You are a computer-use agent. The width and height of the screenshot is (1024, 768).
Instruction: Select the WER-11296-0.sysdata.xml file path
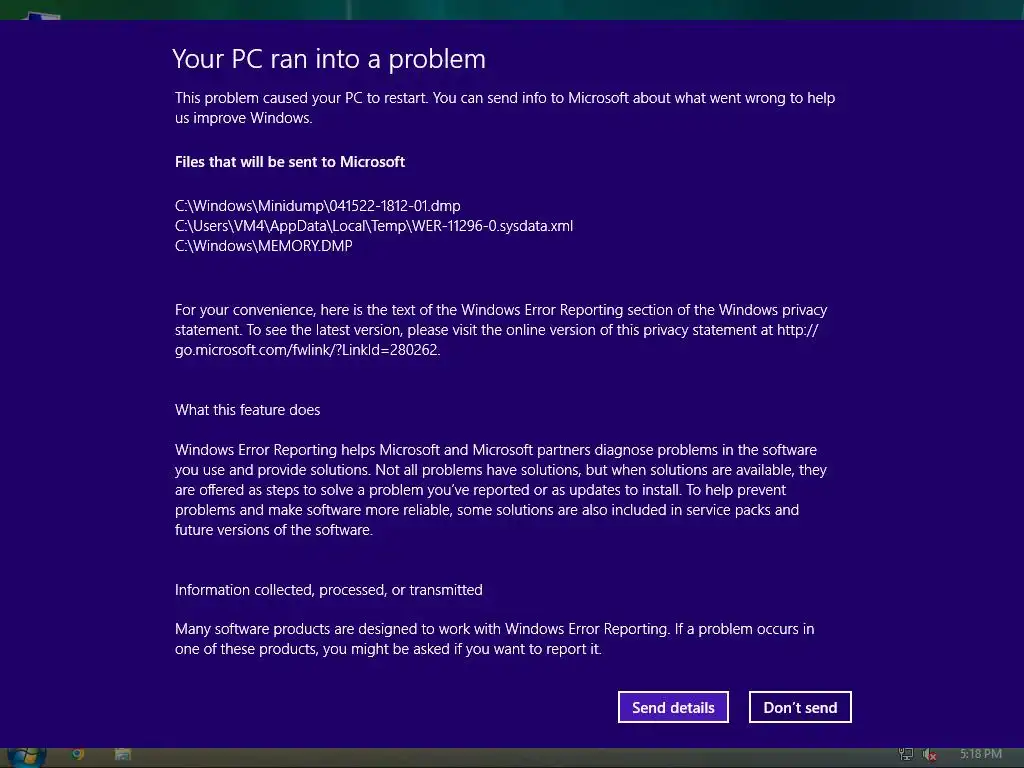pyautogui.click(x=374, y=226)
